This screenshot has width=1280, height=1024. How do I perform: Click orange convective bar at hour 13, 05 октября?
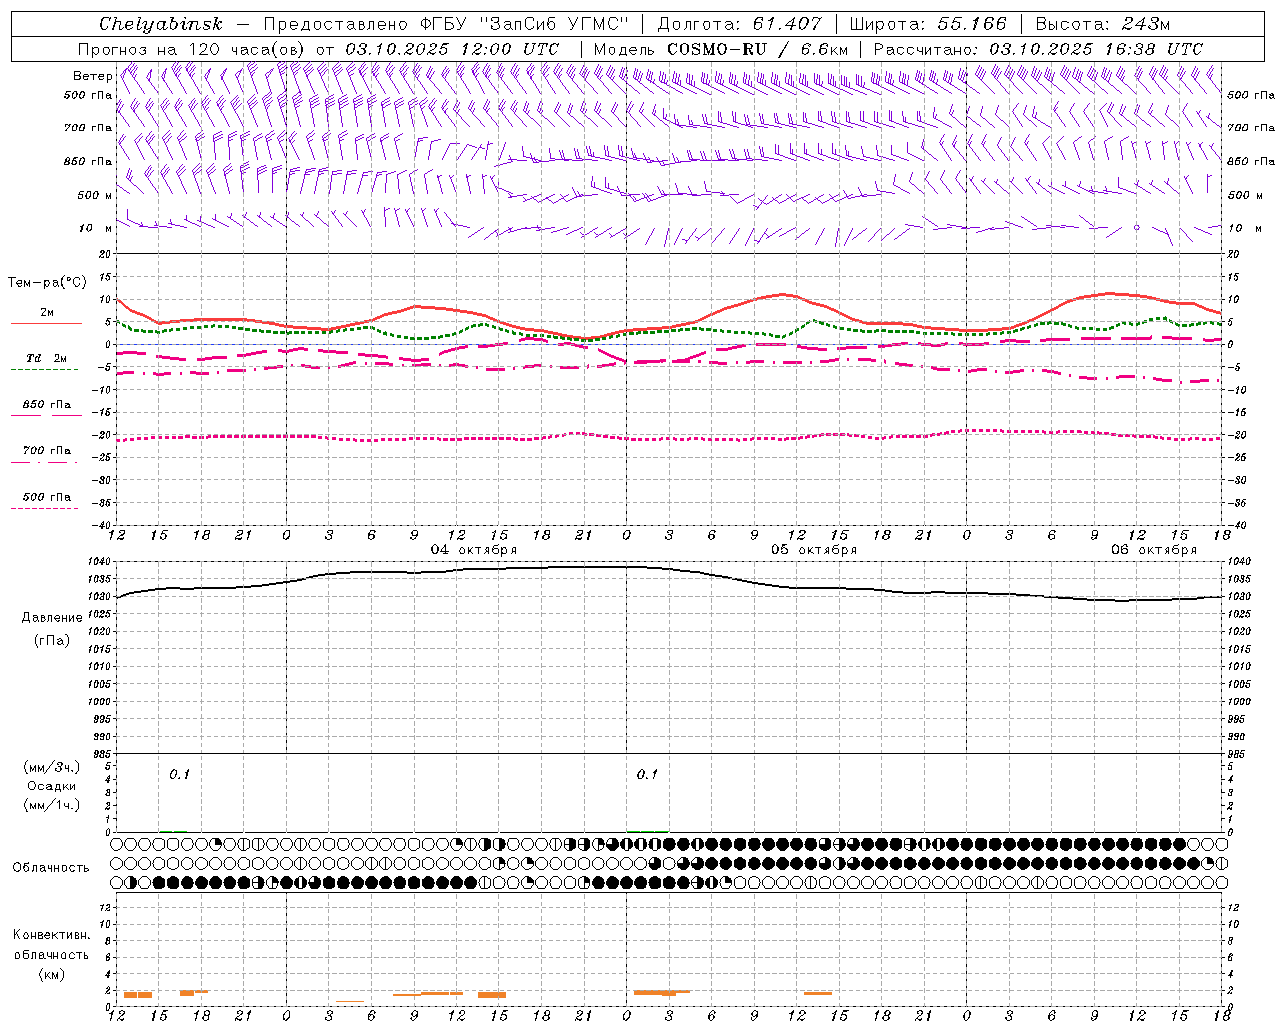click(818, 993)
